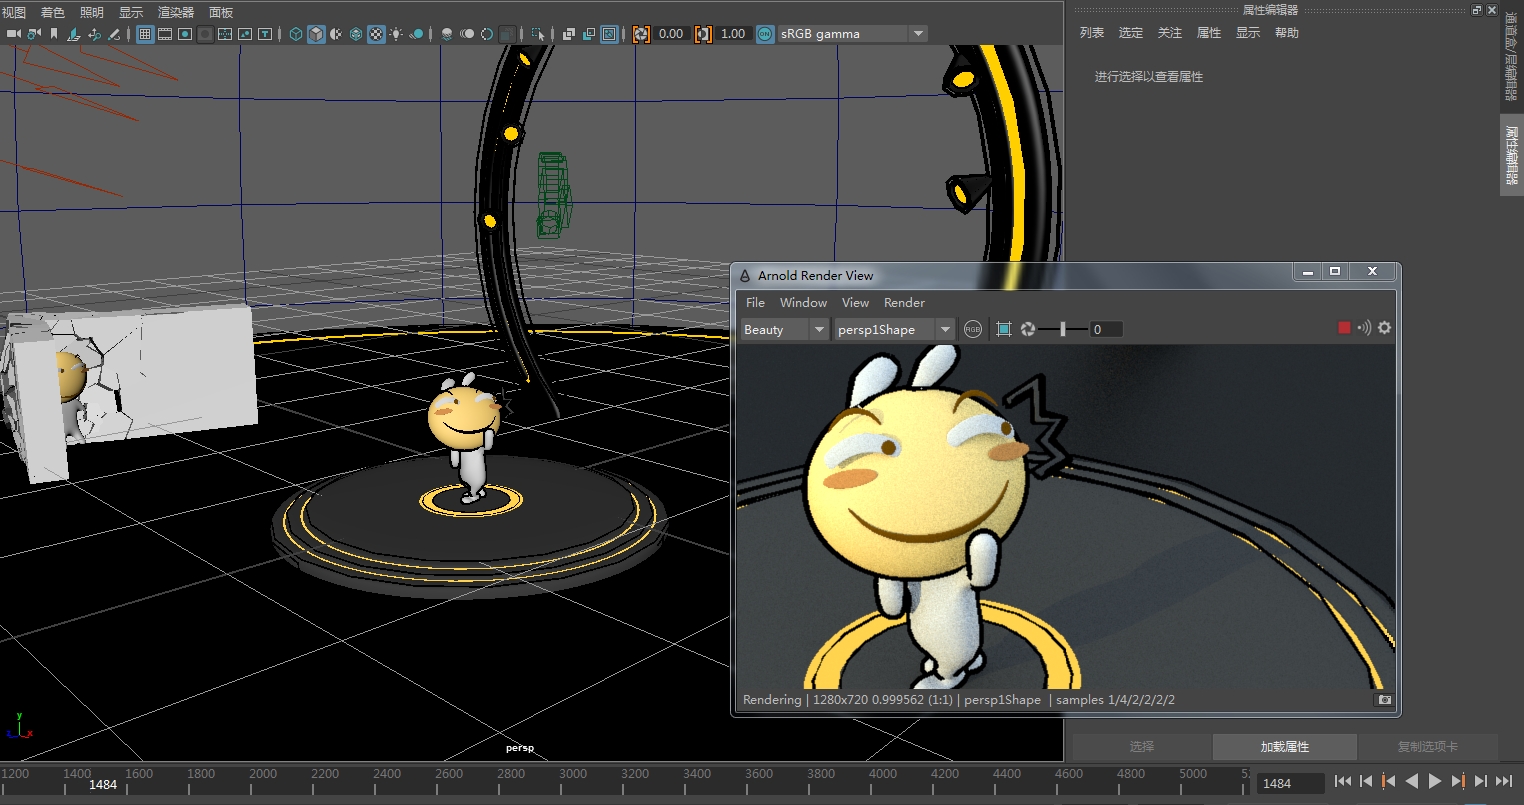Screen dimensions: 1524x805
Task: Click the snapshot camera icon in Arnold status bar
Action: (1385, 700)
